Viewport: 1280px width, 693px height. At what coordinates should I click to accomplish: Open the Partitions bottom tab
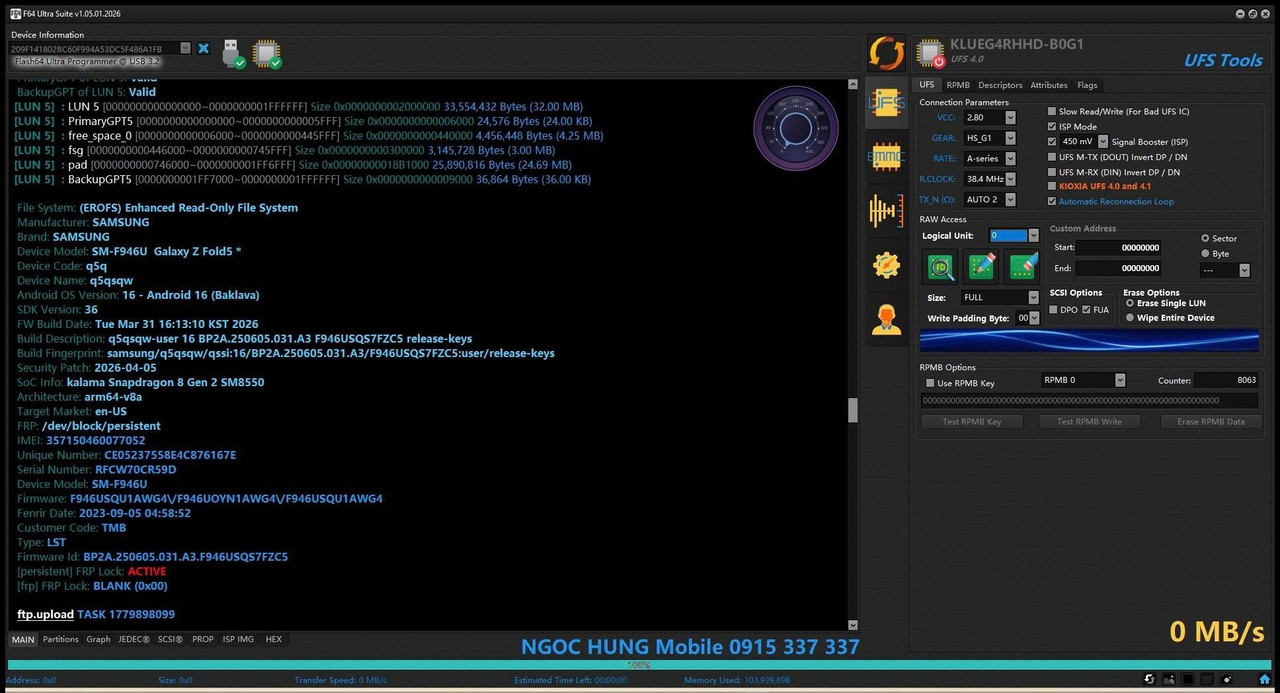pyautogui.click(x=61, y=639)
